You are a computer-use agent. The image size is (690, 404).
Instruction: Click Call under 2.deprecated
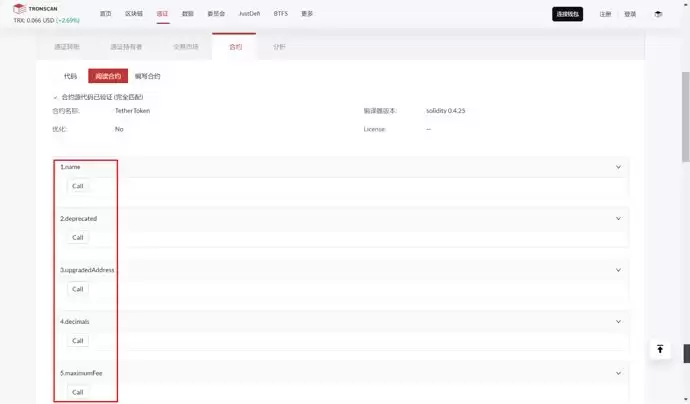(77, 238)
